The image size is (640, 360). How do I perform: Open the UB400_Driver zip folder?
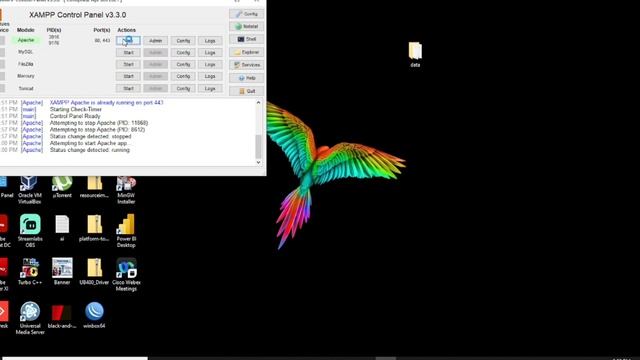94,271
